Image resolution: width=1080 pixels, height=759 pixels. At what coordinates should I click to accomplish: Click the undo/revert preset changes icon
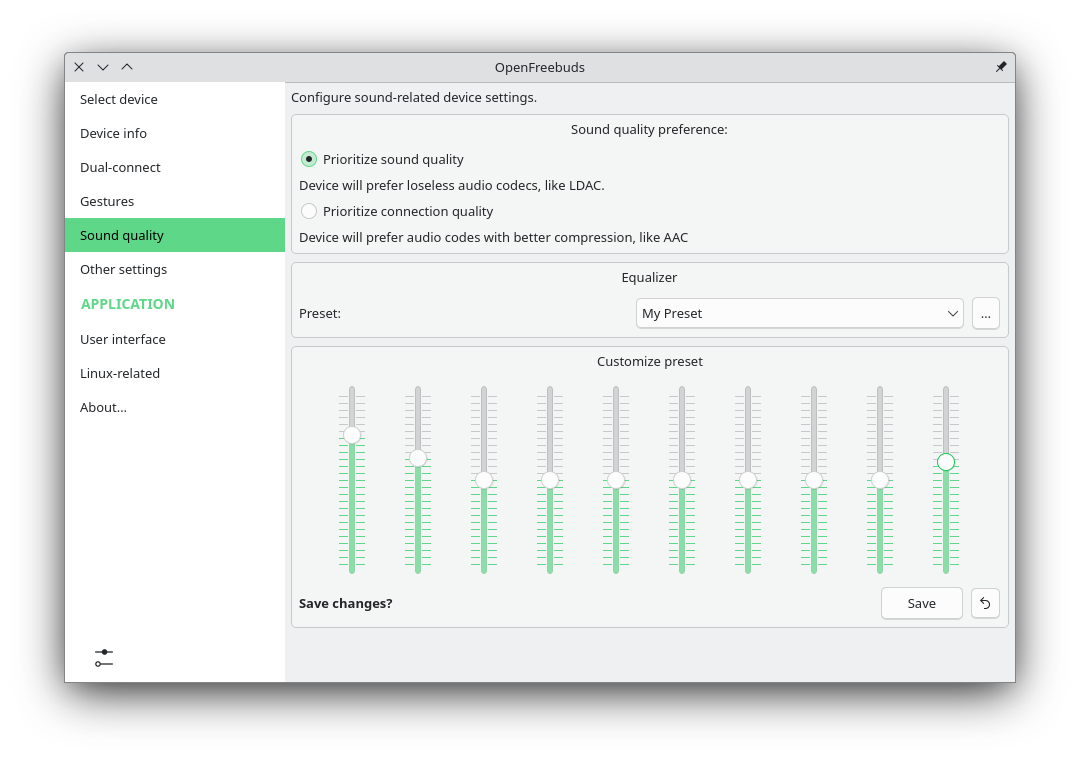pos(985,603)
